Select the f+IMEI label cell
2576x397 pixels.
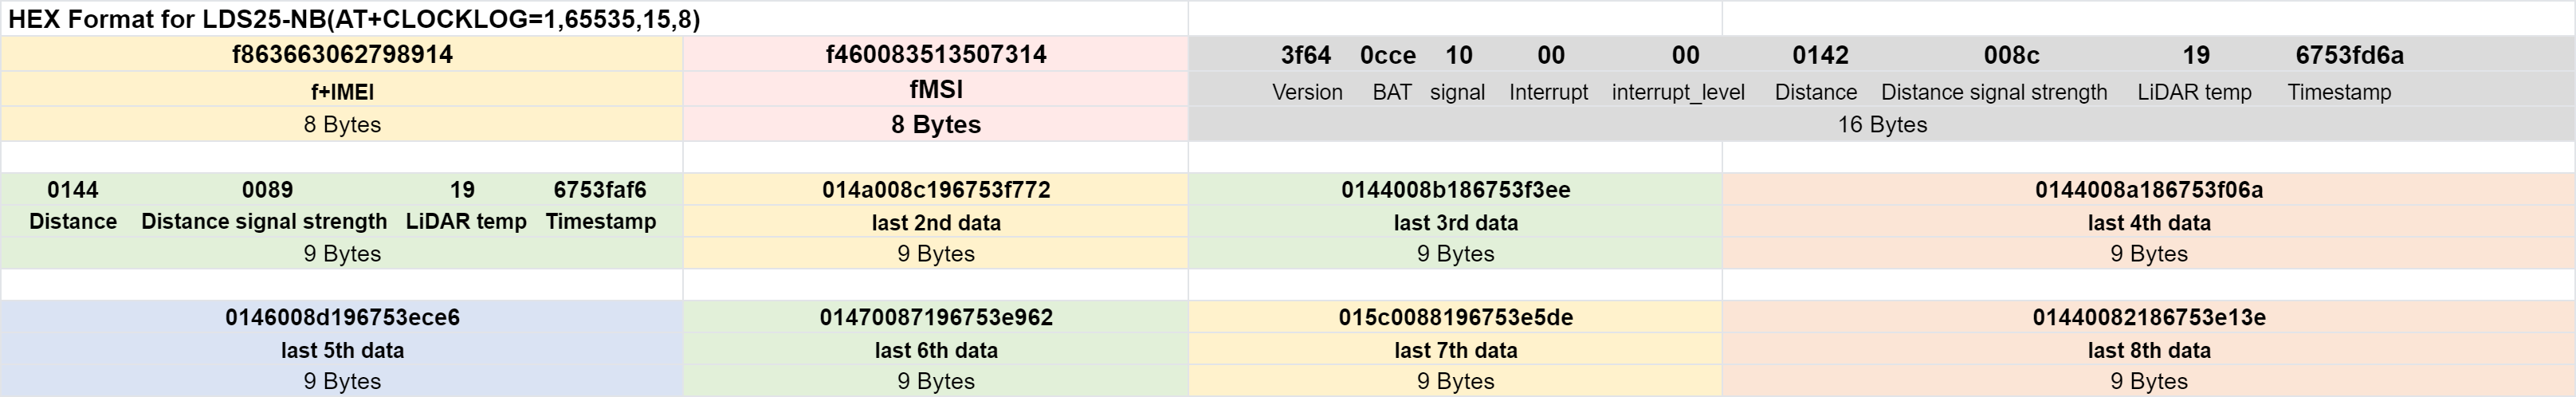pyautogui.click(x=342, y=91)
